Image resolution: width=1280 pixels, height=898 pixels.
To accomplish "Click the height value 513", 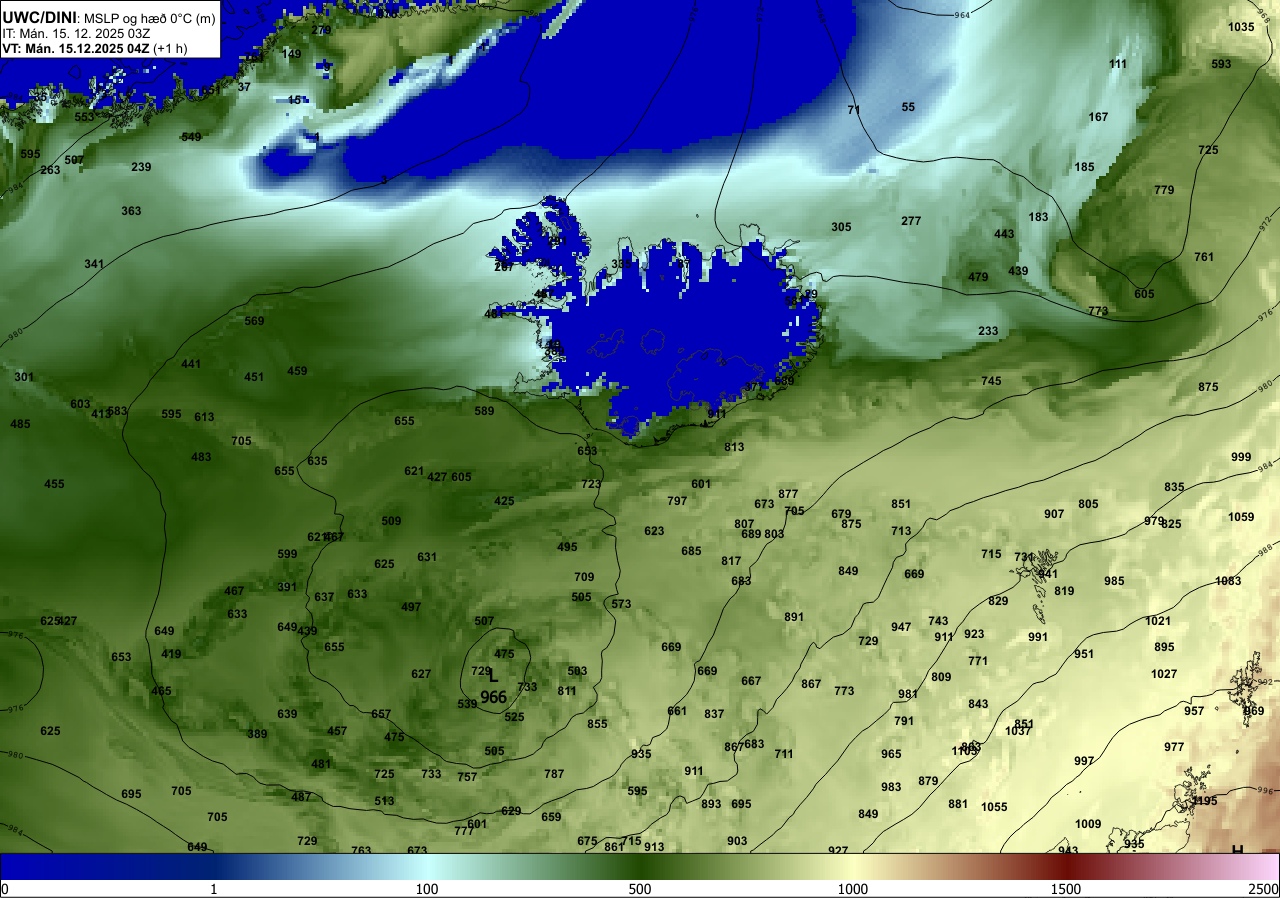I will [384, 801].
